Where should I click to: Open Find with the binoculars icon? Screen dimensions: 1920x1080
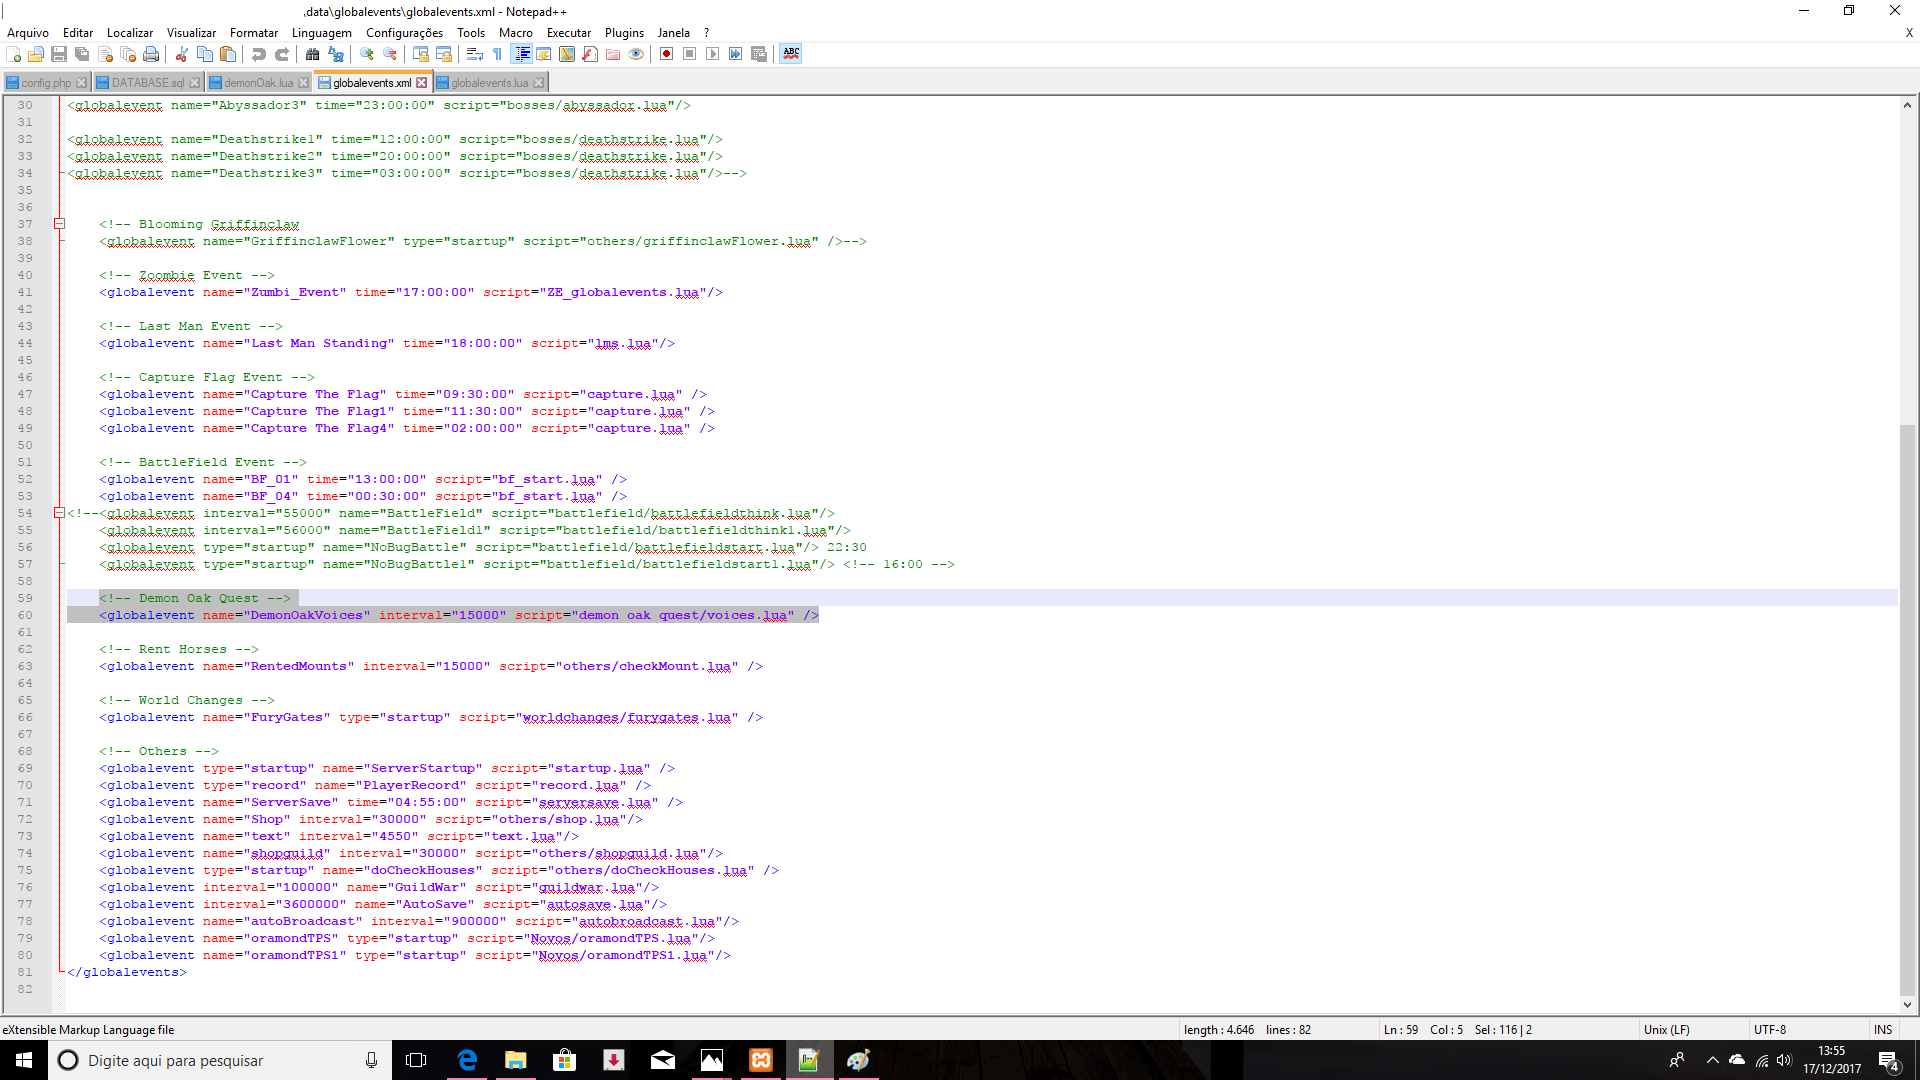point(312,54)
